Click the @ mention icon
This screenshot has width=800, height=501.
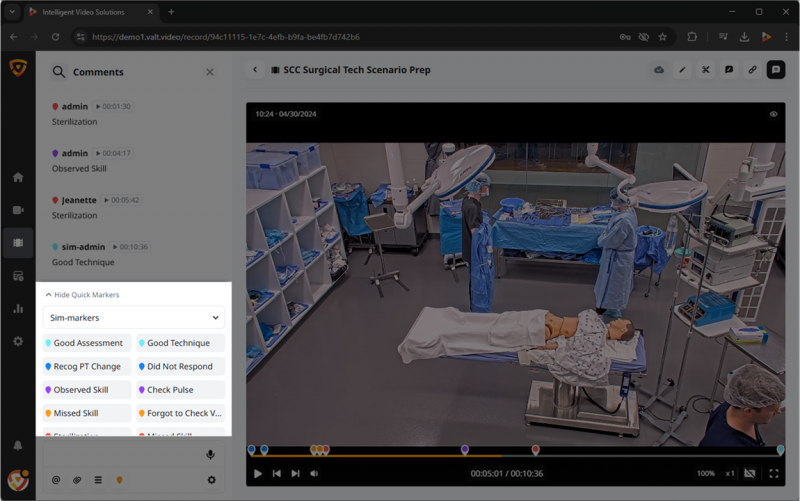pyautogui.click(x=56, y=480)
